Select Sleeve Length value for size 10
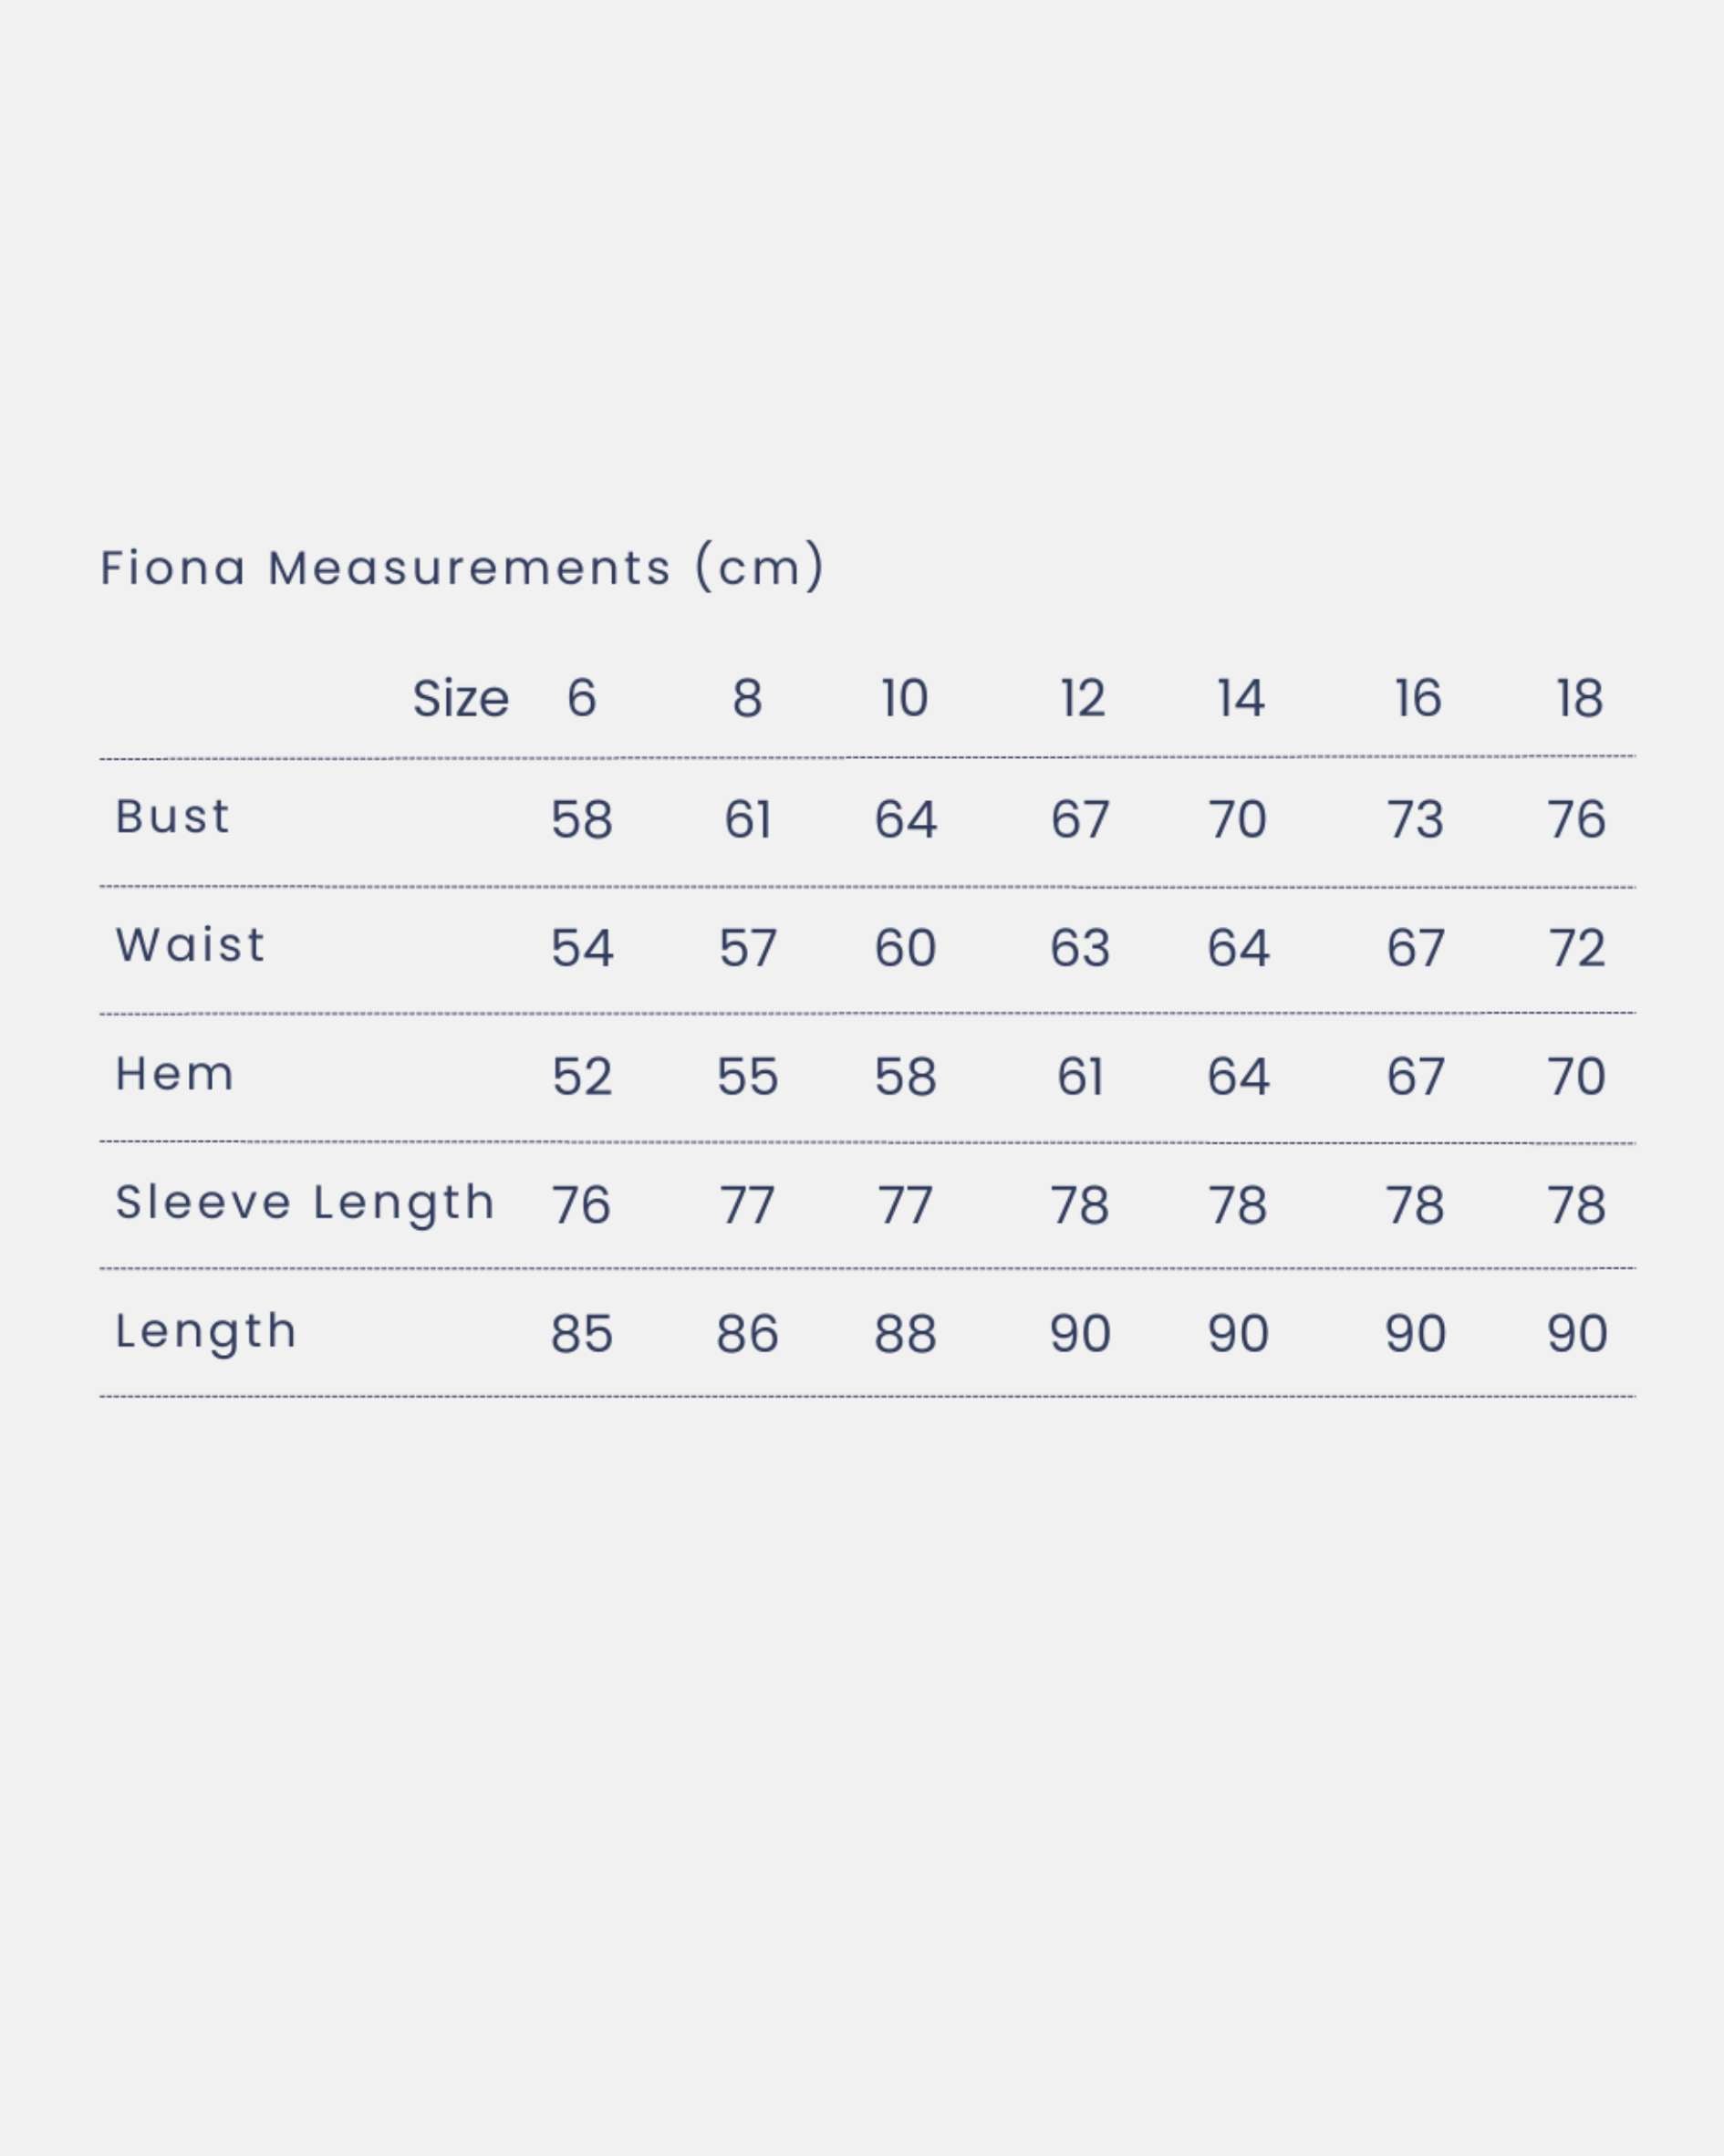The image size is (1724, 2156). click(x=904, y=1205)
